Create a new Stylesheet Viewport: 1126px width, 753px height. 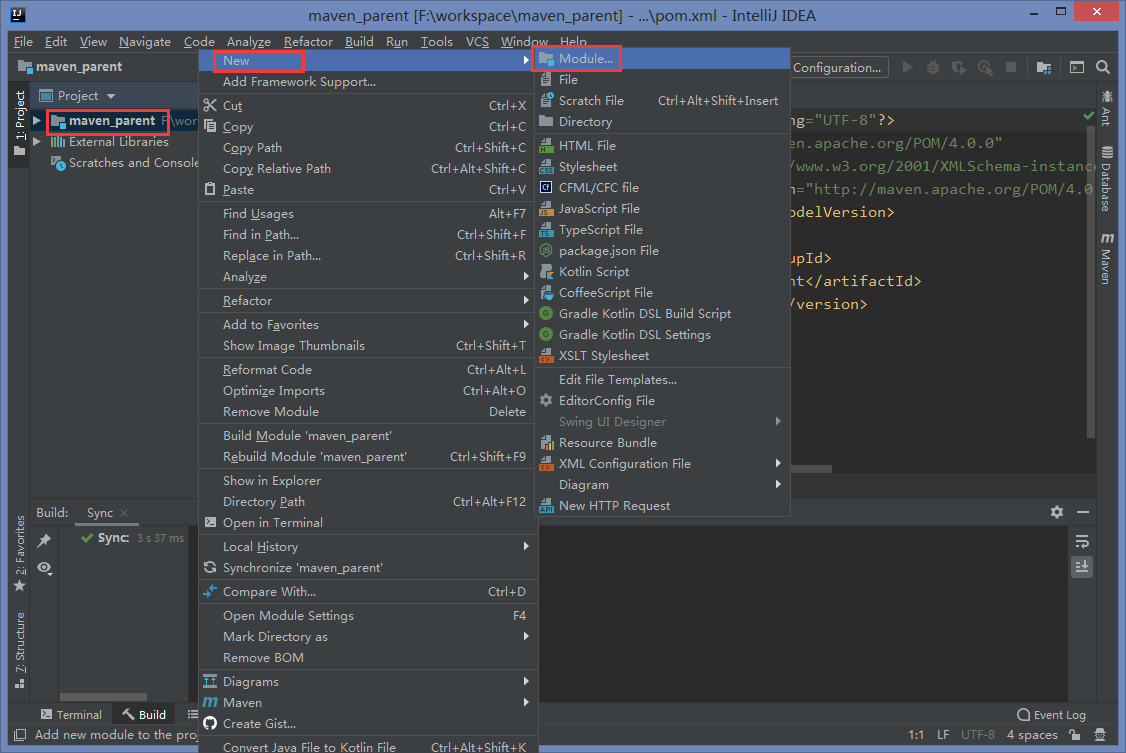pos(662,167)
